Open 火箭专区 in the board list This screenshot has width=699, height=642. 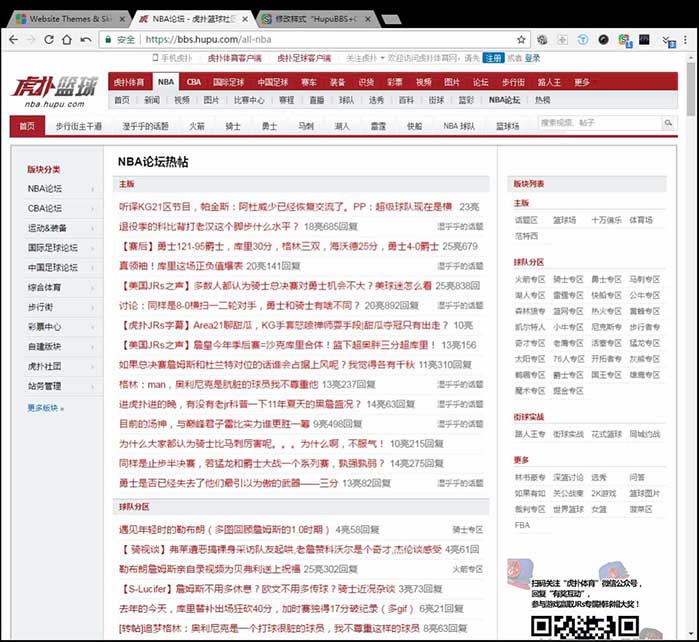530,279
